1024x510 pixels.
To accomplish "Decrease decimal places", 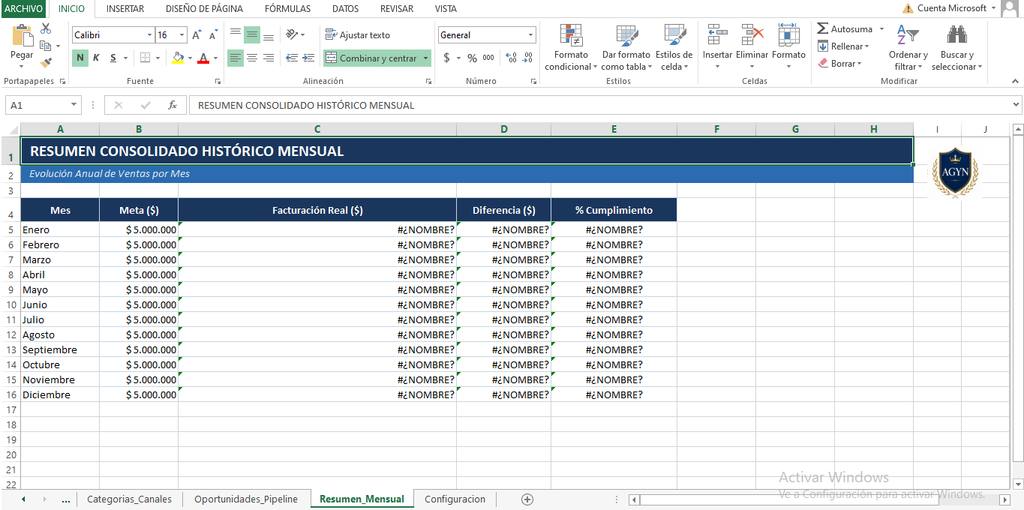I will click(528, 58).
